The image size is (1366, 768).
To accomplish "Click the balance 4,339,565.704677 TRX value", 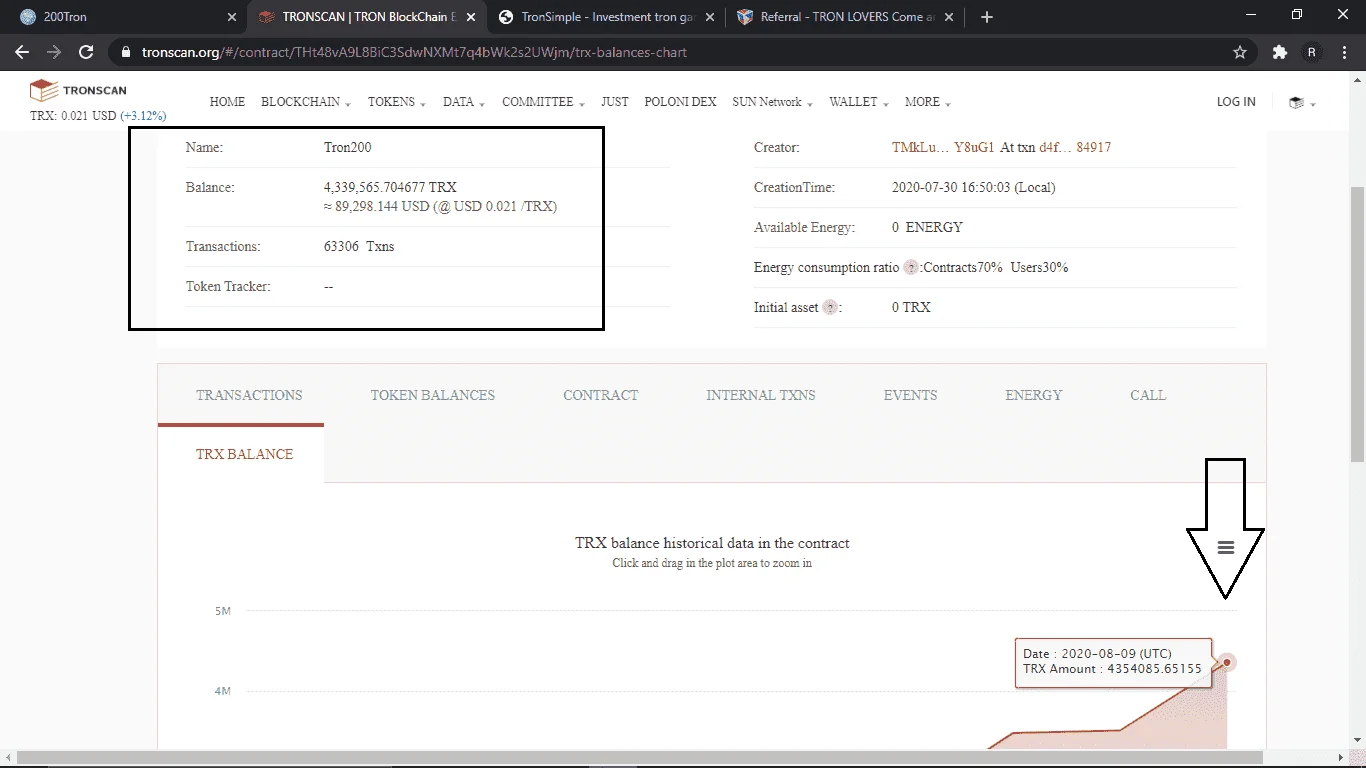I will (x=390, y=187).
